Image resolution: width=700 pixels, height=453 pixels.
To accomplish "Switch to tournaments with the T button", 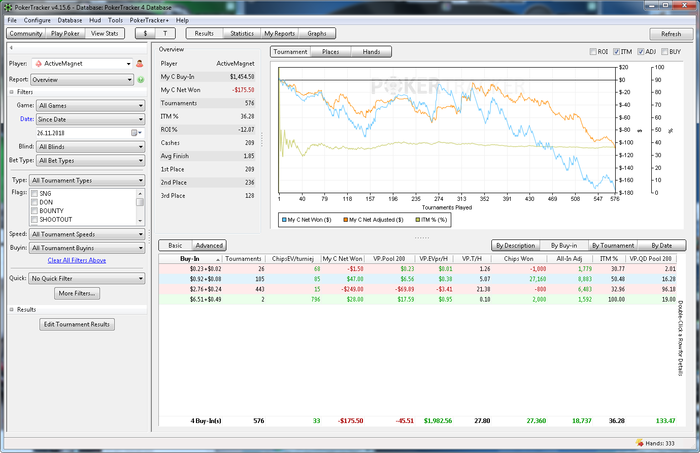I will 165,33.
